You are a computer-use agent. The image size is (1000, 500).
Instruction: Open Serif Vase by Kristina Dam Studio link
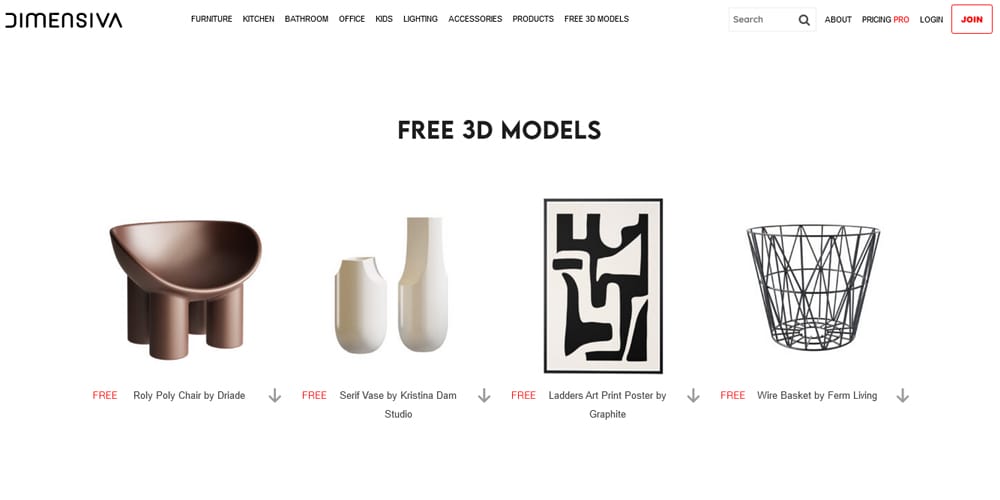click(x=398, y=404)
